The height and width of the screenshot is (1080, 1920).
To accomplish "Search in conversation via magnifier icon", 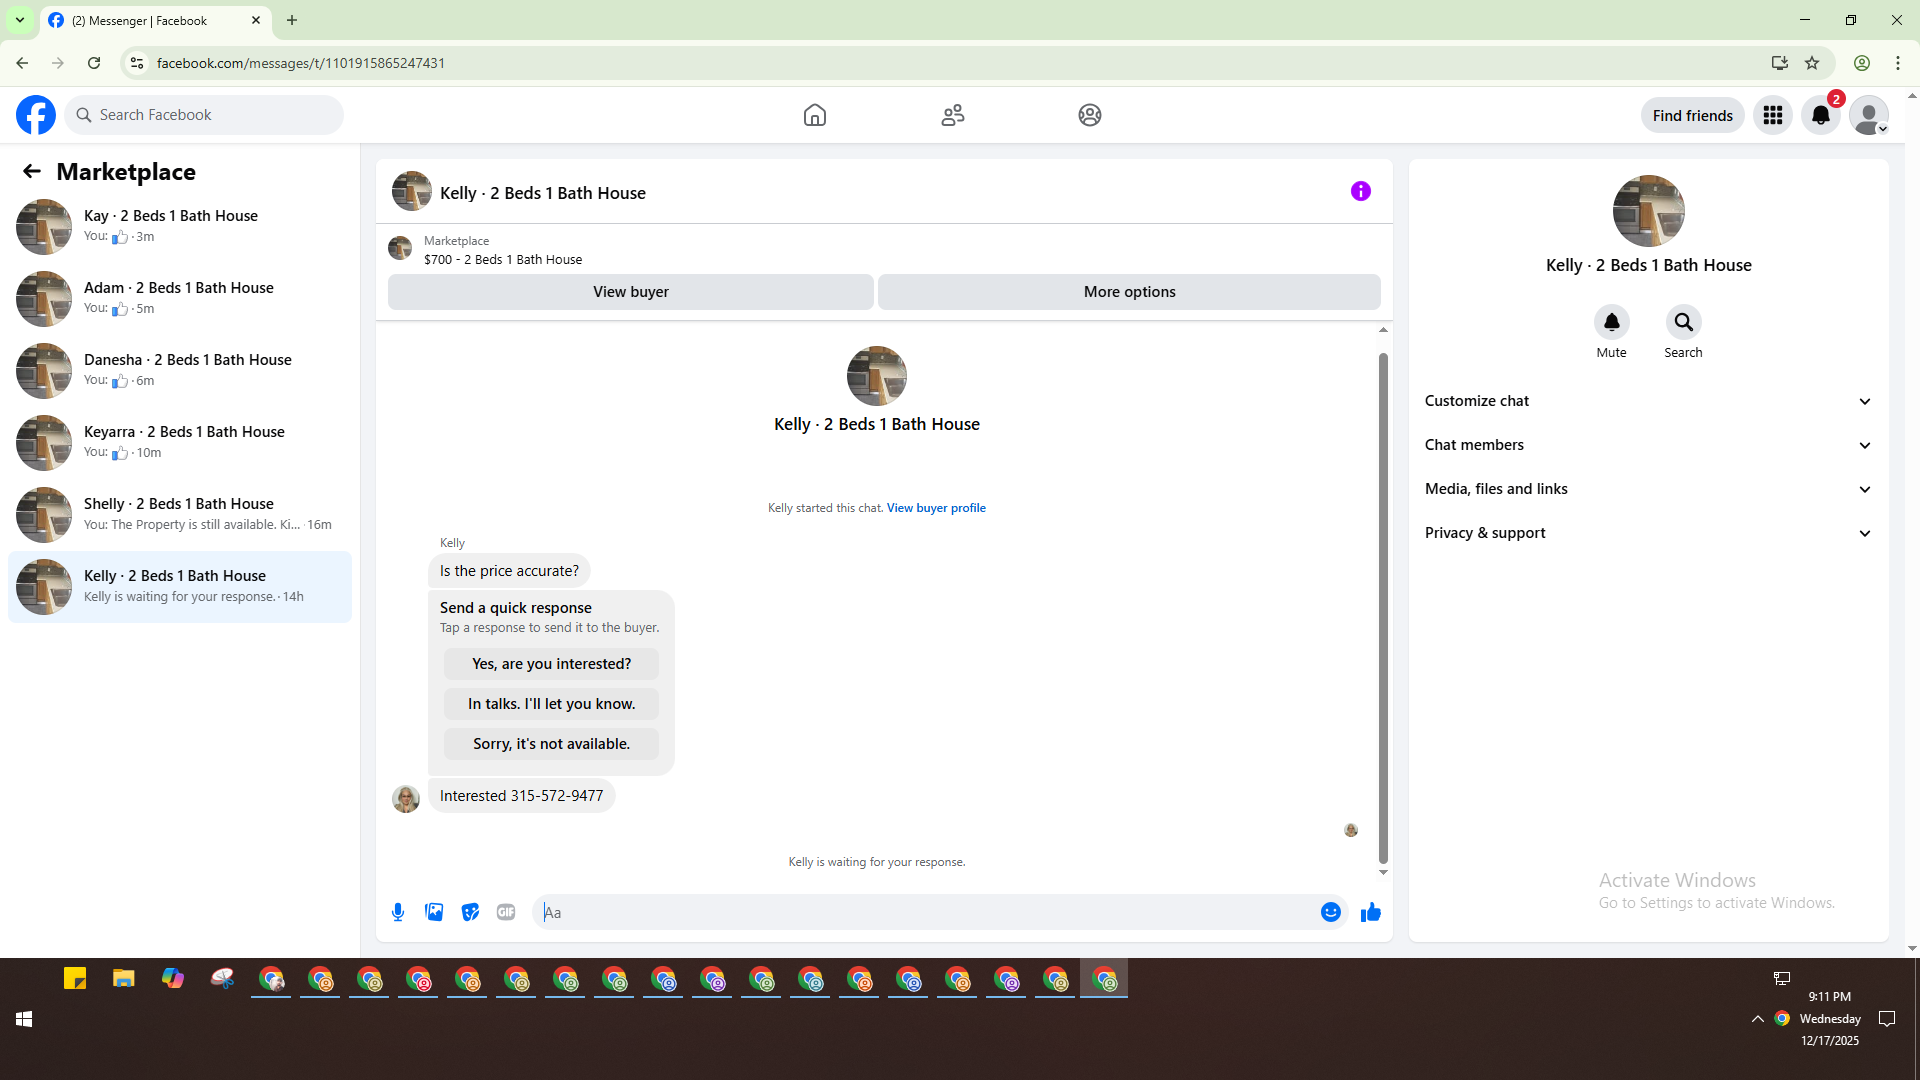I will coord(1683,323).
